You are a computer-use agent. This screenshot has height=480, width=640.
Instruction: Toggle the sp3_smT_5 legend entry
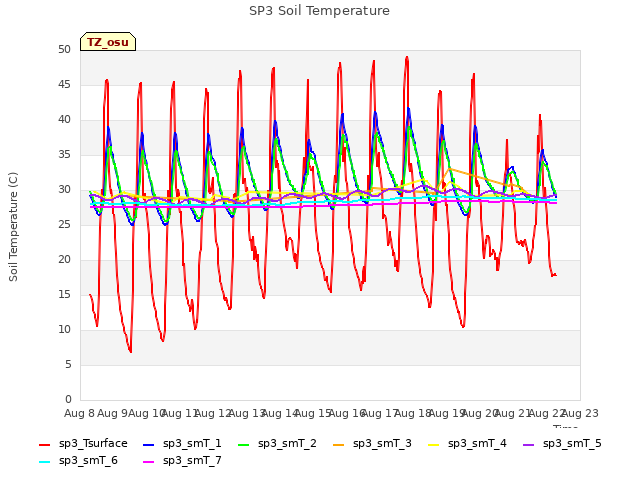click(x=562, y=444)
